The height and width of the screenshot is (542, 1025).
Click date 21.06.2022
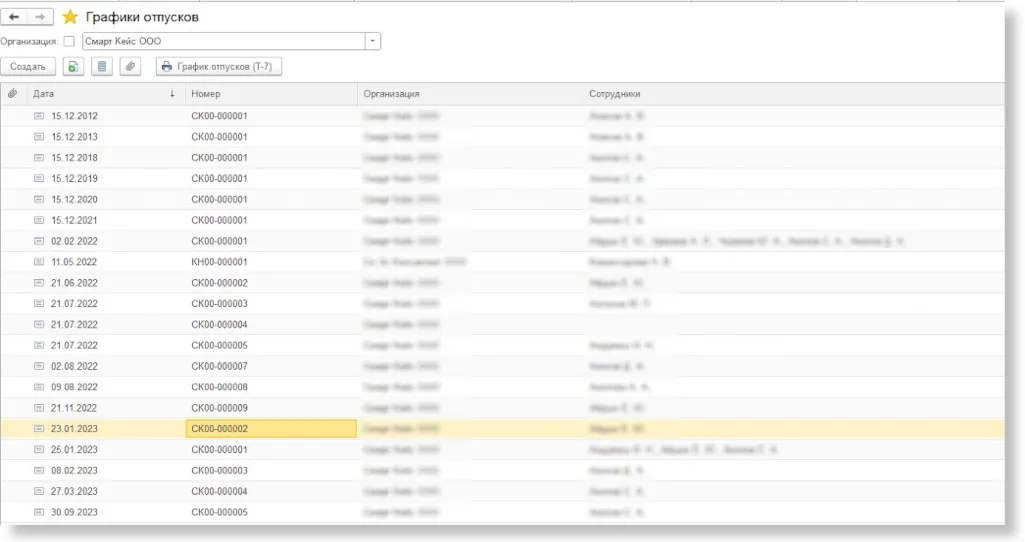coord(75,283)
